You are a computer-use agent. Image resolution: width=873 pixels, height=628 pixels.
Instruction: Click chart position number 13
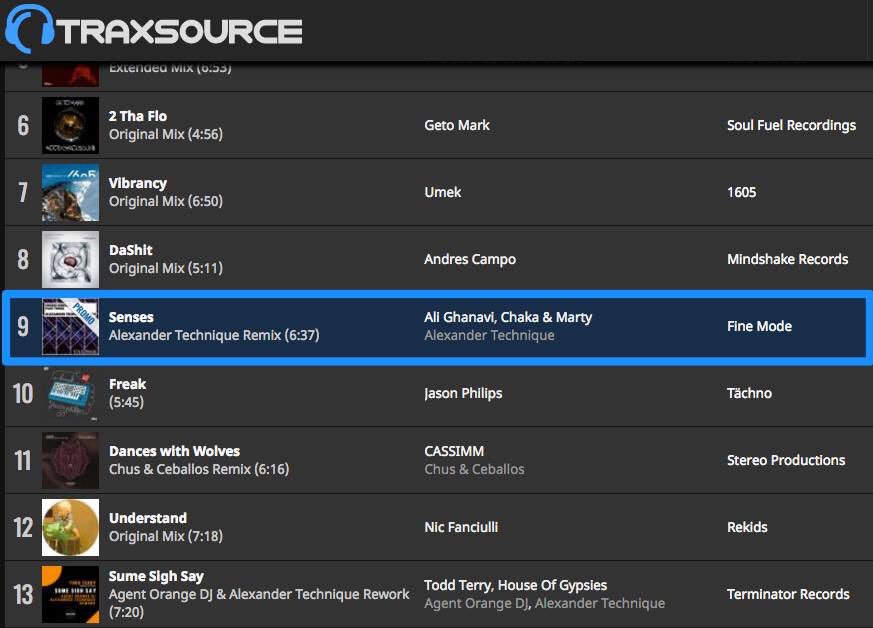23,594
